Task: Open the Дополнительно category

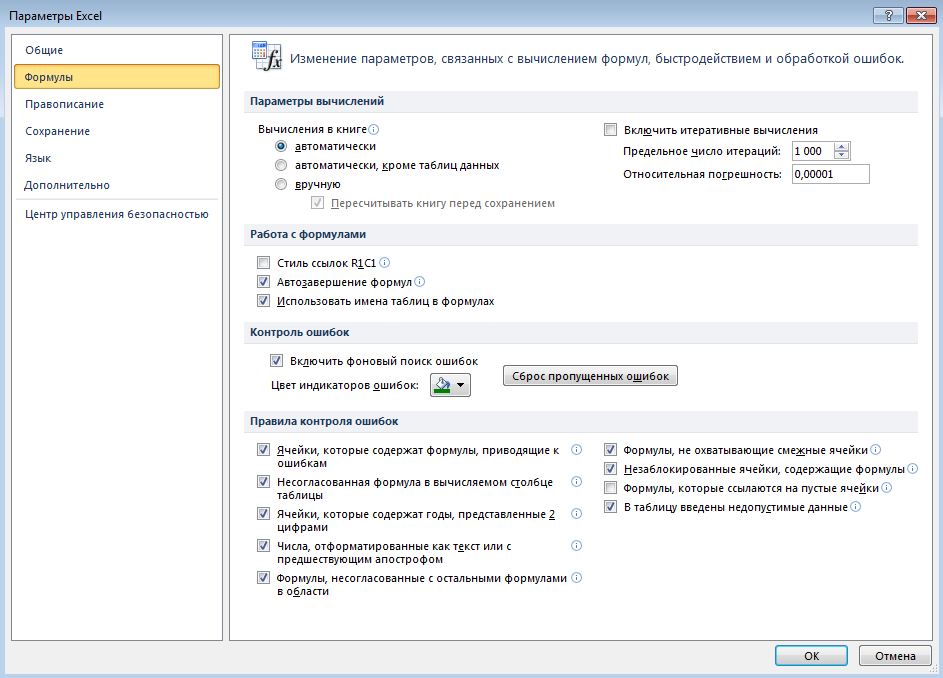Action: point(117,185)
